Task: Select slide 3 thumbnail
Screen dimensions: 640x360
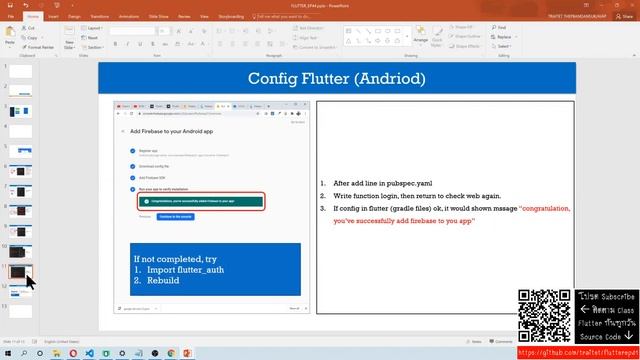Action: click(x=20, y=111)
